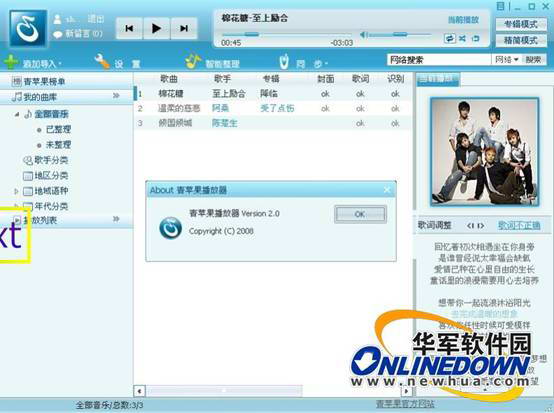
Task: Click the 搜索 search button
Action: pyautogui.click(x=533, y=60)
